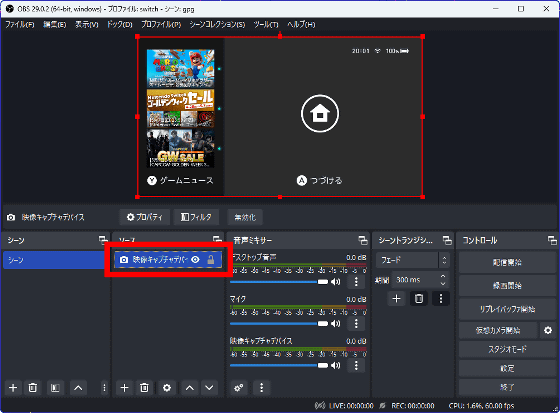Add a new scene with plus
The width and height of the screenshot is (560, 413).
(13, 388)
